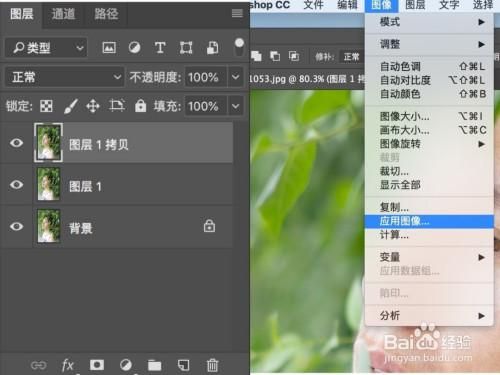500x375 pixels.
Task: Expand the 填充 slider arrow
Action: [x=235, y=106]
